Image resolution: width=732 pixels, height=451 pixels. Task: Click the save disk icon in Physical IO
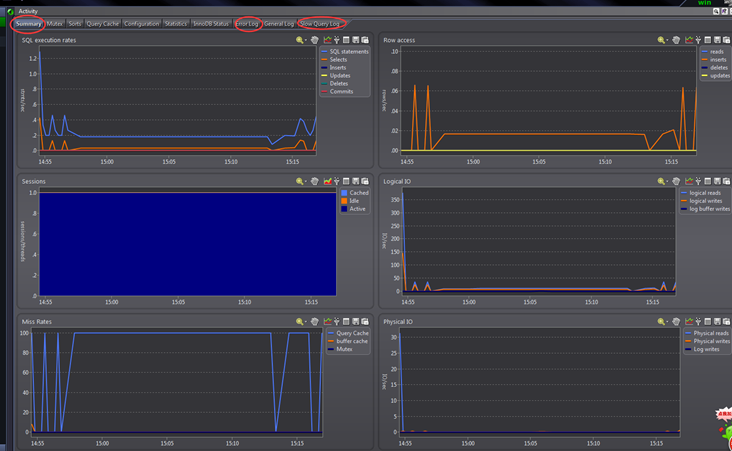[x=717, y=322]
